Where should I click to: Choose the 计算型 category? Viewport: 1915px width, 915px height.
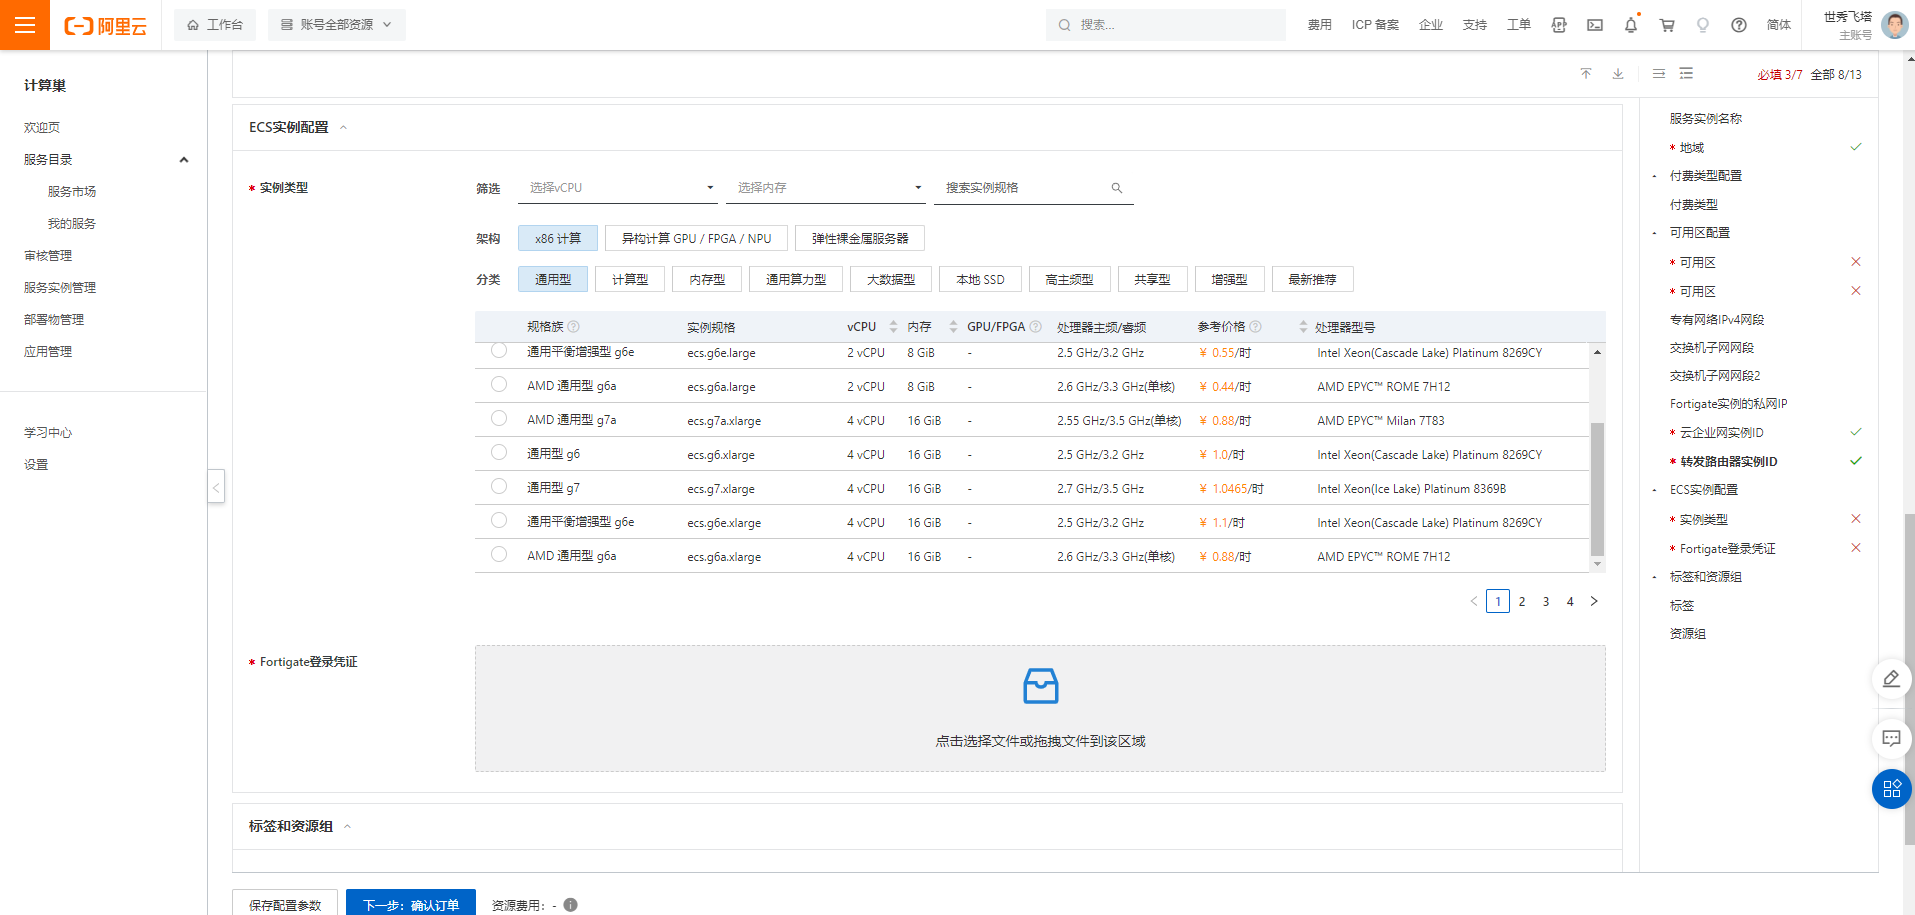[x=630, y=280]
